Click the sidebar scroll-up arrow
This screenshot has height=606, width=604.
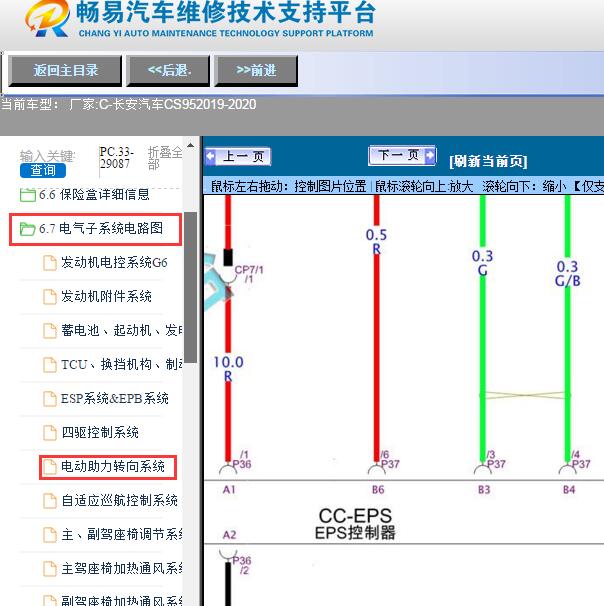(190, 145)
